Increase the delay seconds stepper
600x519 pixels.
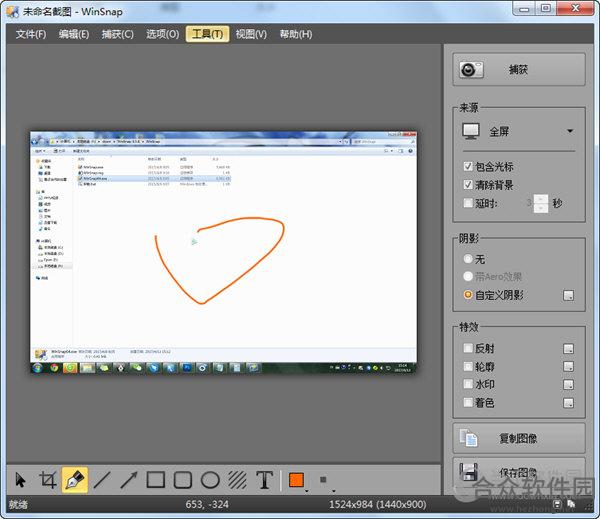pyautogui.click(x=541, y=199)
